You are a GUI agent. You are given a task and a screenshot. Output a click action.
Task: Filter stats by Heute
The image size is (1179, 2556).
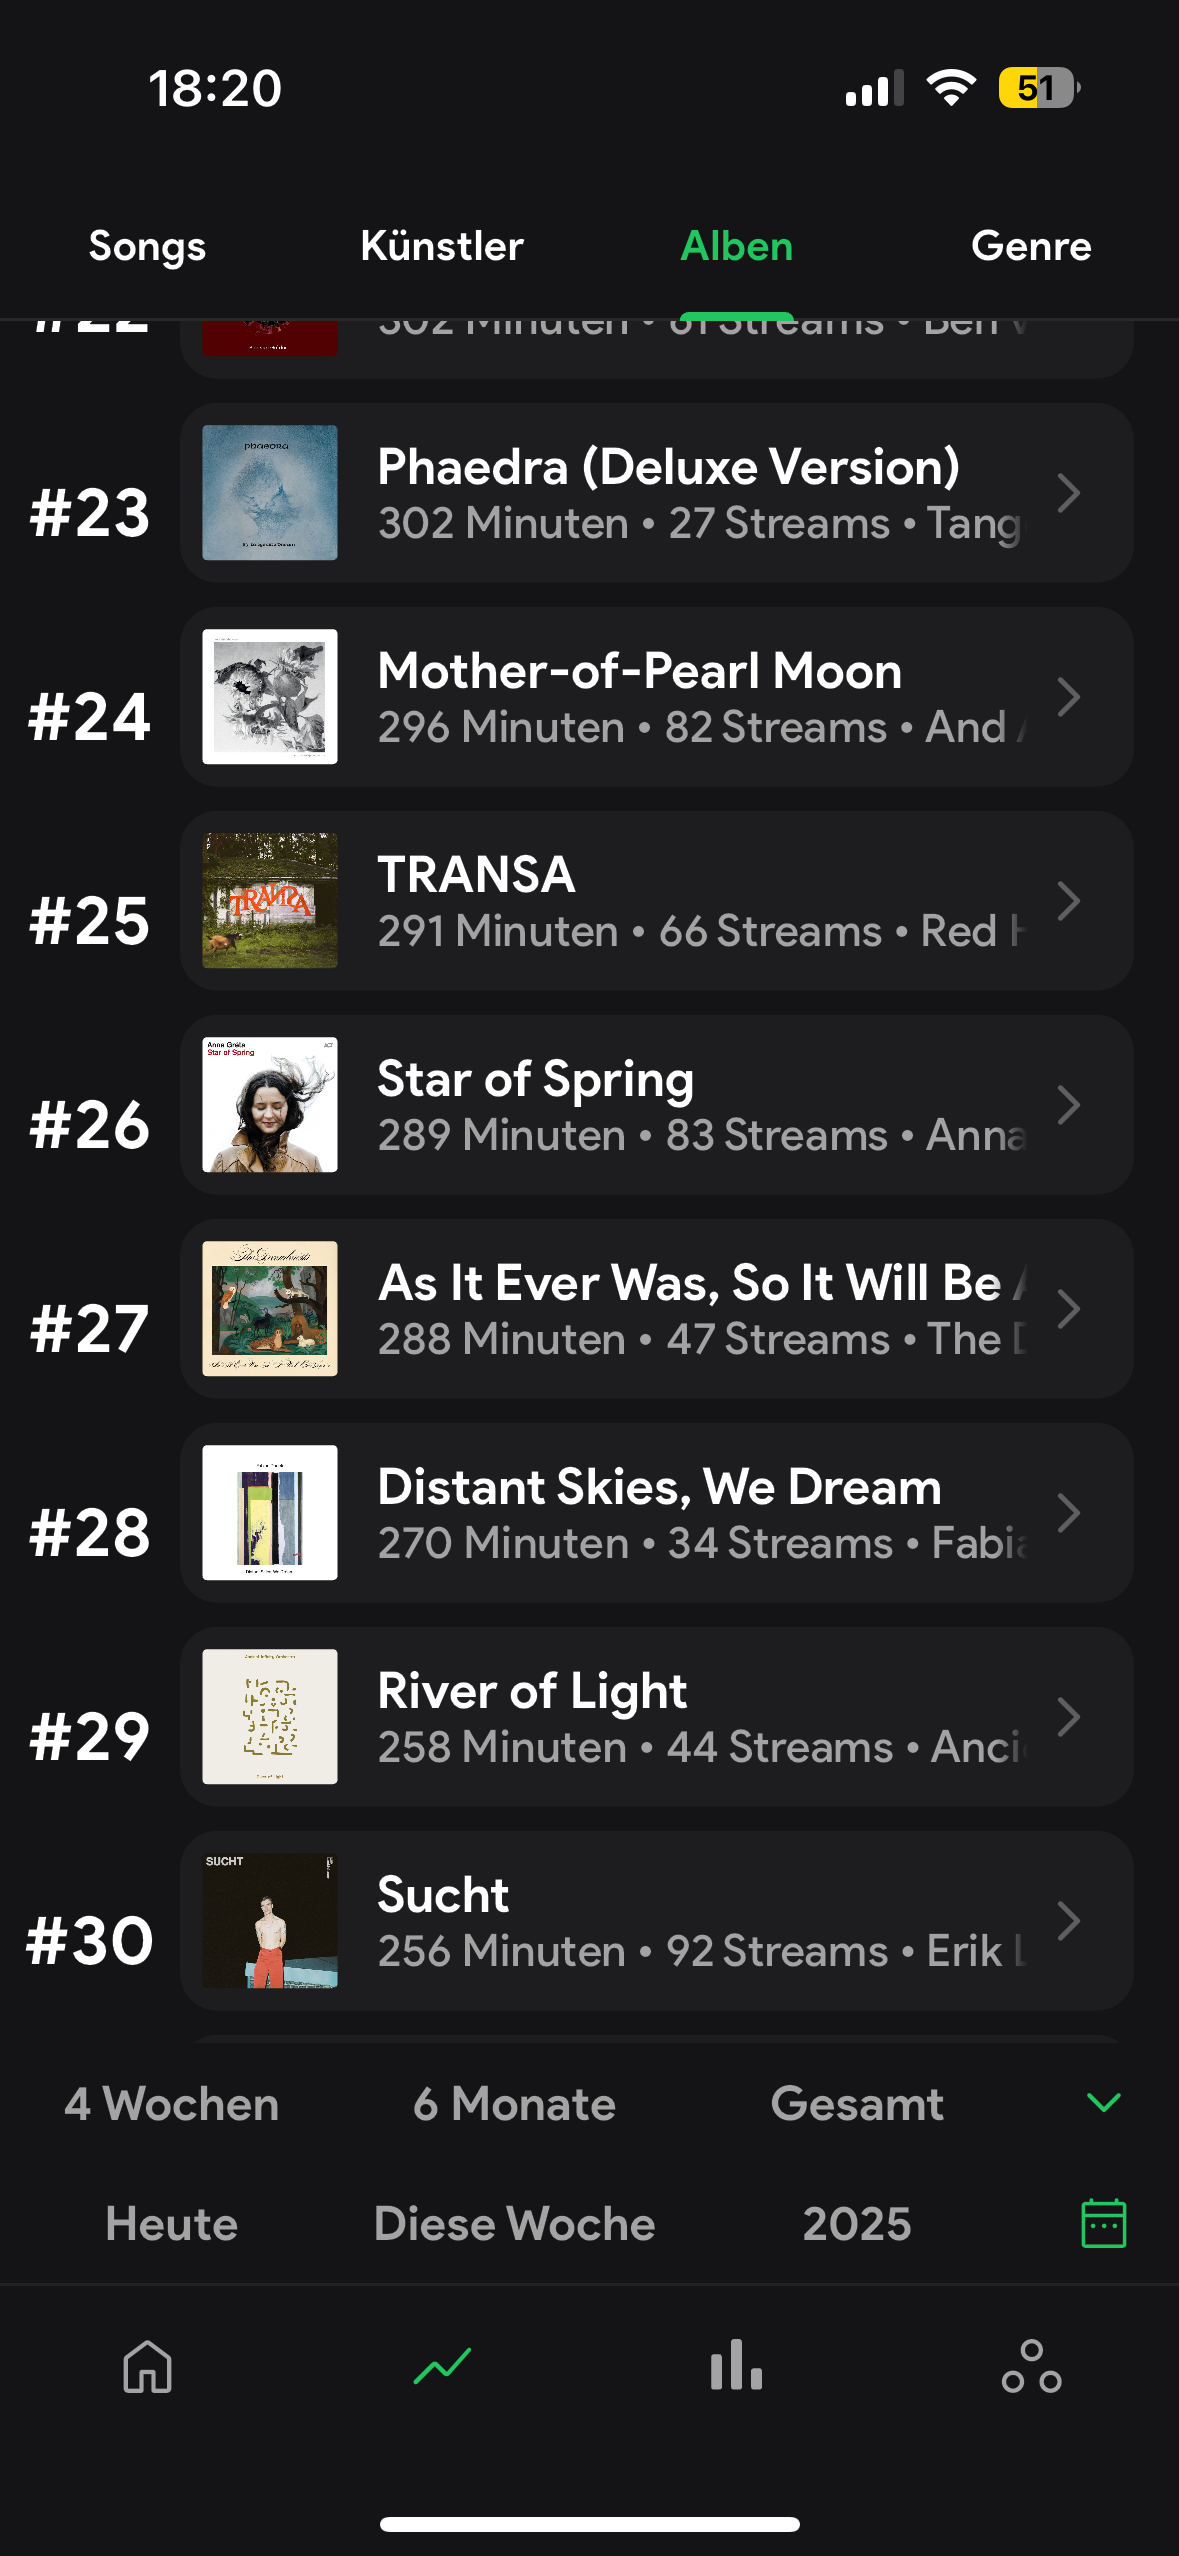[x=171, y=2224]
